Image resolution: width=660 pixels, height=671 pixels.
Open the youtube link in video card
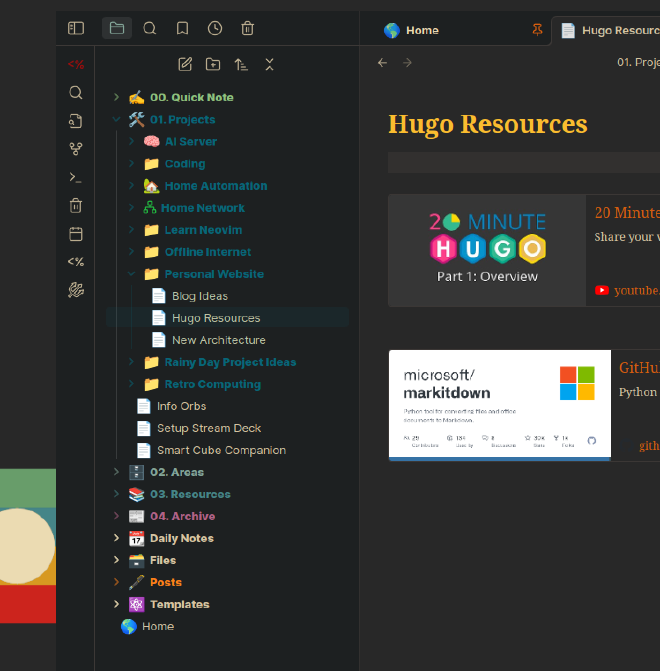click(x=637, y=291)
